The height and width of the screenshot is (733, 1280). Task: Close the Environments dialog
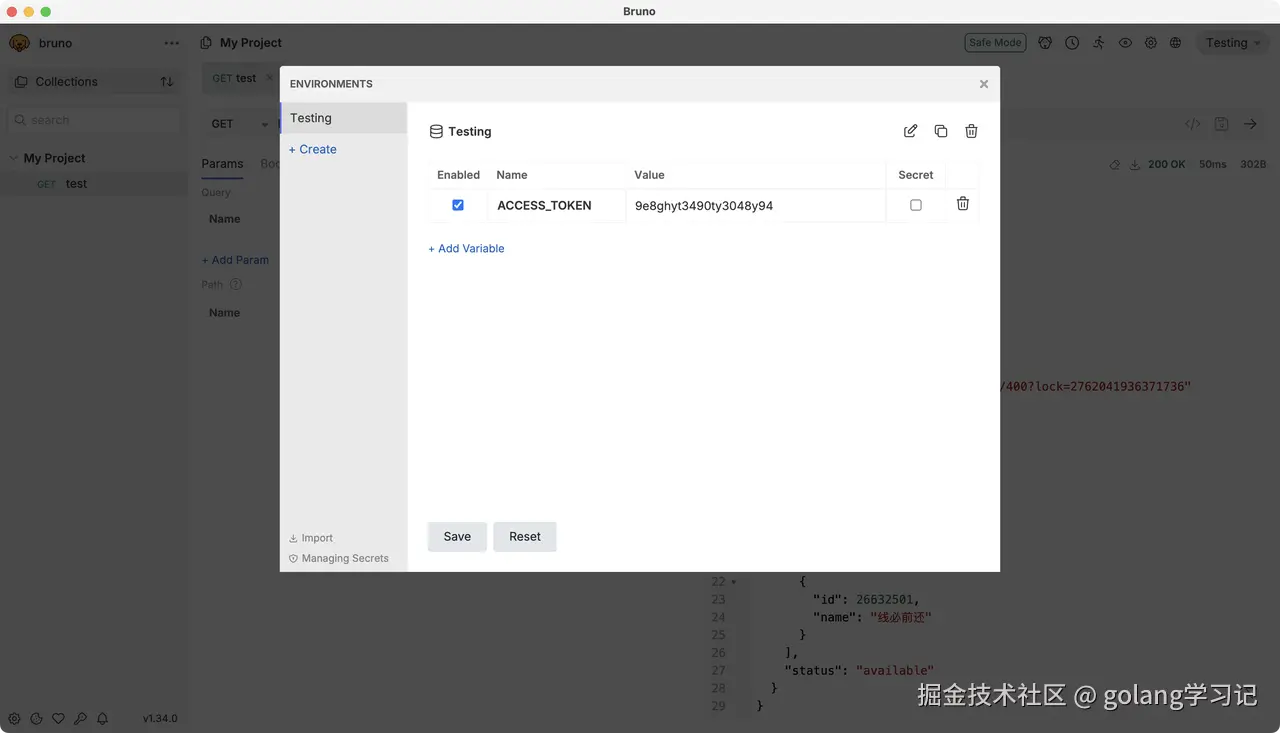coord(984,84)
